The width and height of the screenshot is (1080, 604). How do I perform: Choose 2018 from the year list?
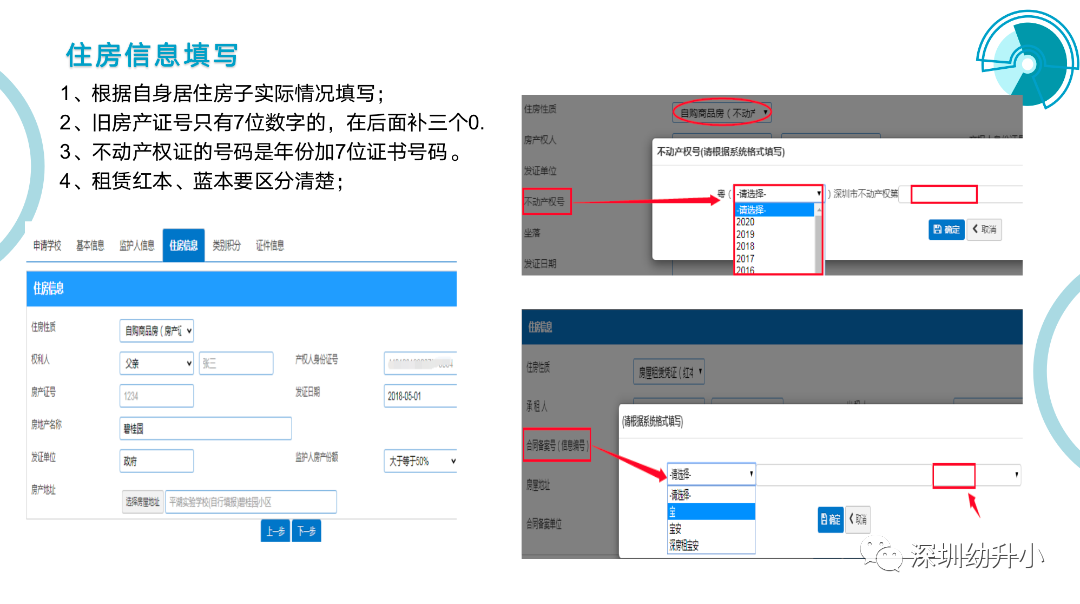pyautogui.click(x=774, y=247)
